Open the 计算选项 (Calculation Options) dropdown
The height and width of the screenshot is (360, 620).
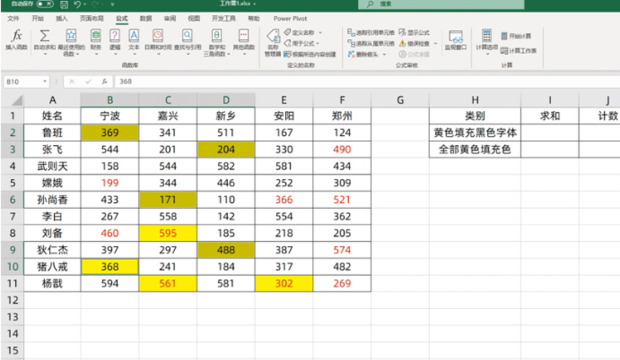click(x=487, y=42)
